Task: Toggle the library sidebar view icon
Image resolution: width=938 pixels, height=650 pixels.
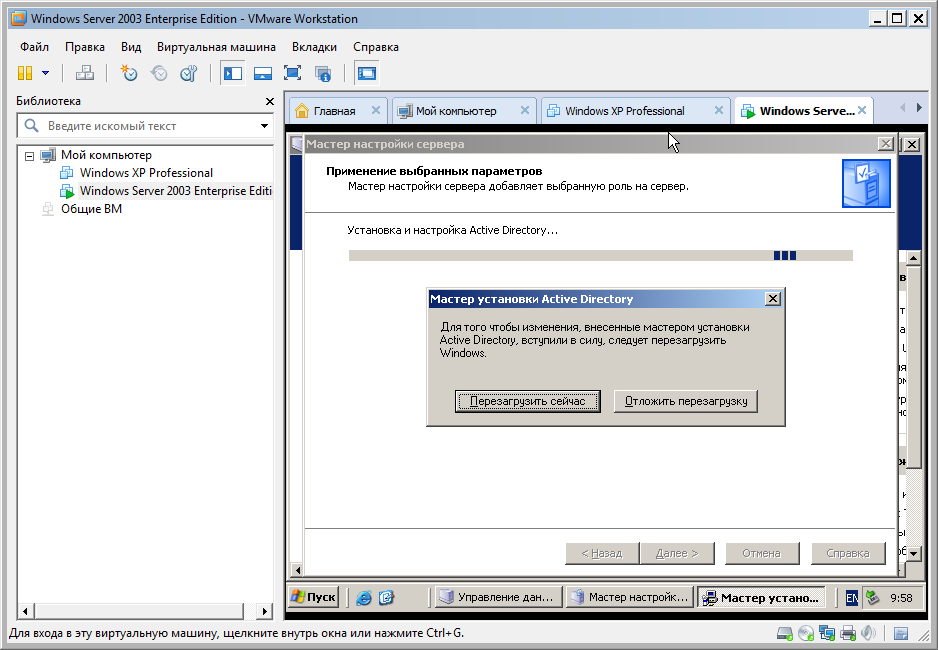Action: (x=232, y=73)
